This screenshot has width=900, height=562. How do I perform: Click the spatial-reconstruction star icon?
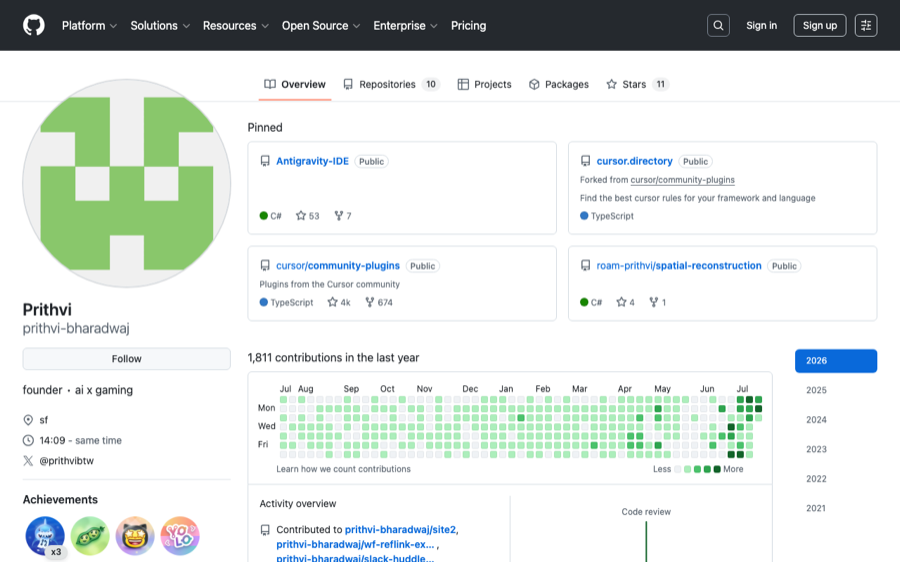[621, 302]
